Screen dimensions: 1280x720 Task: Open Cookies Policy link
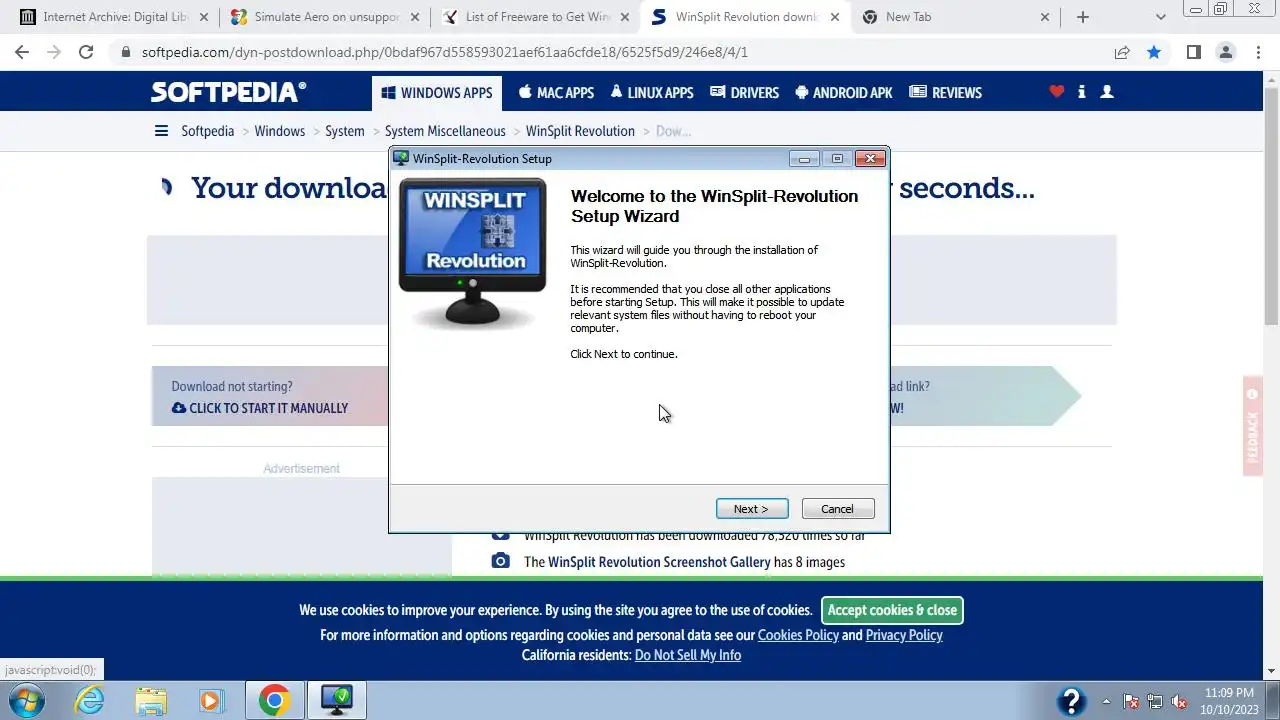pyautogui.click(x=798, y=635)
